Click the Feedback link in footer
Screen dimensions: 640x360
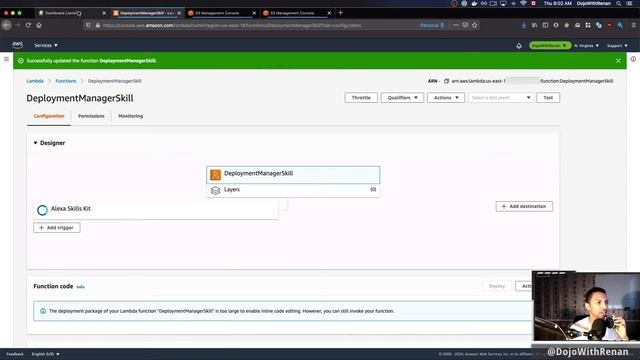[x=15, y=354]
